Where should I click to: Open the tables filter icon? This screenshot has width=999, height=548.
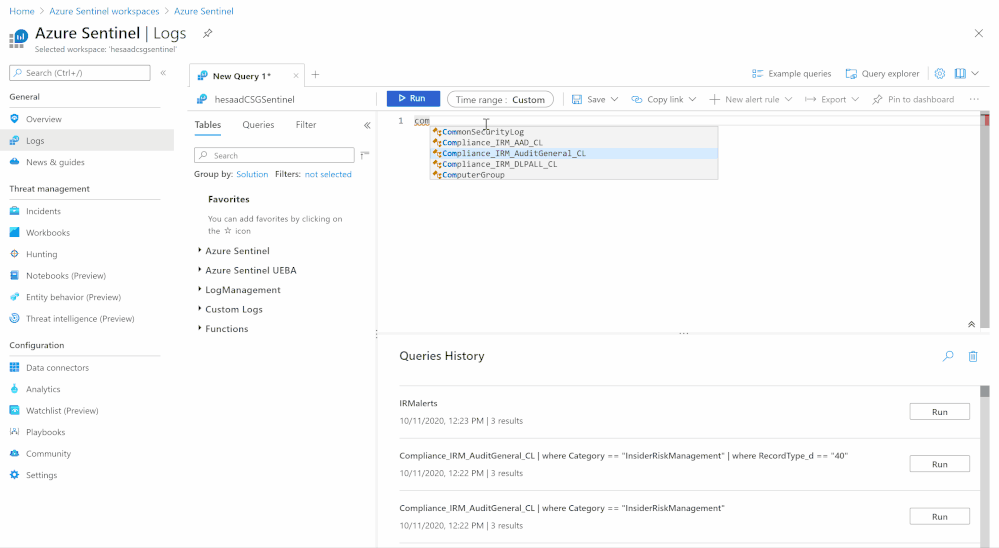[x=364, y=155]
